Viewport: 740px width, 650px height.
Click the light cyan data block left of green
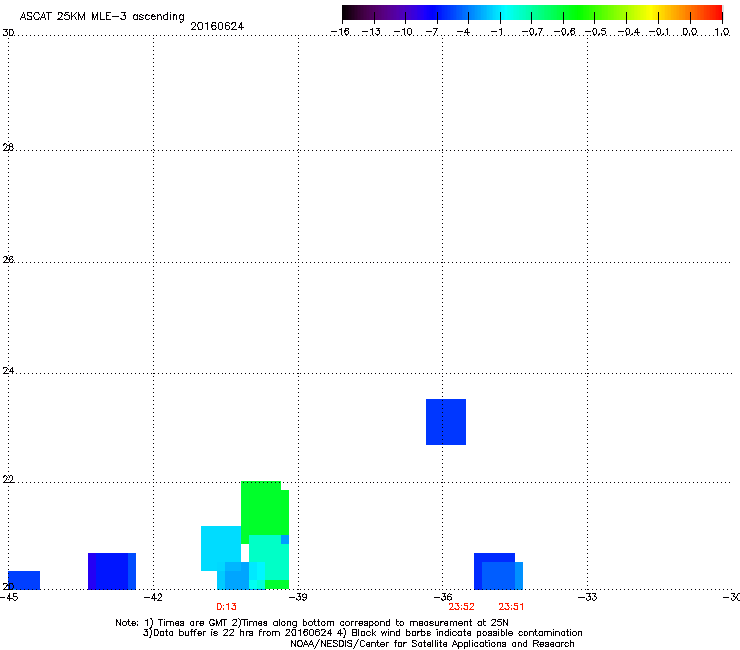[x=221, y=548]
